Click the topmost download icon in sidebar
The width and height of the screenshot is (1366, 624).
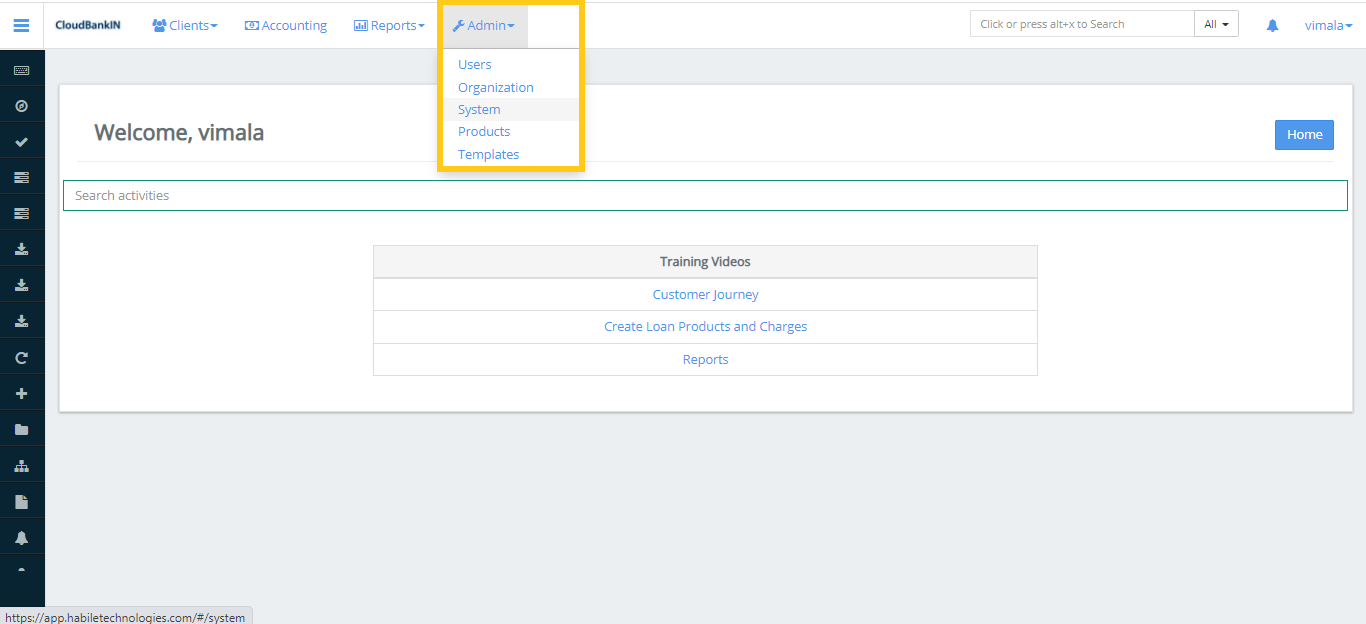coord(22,248)
